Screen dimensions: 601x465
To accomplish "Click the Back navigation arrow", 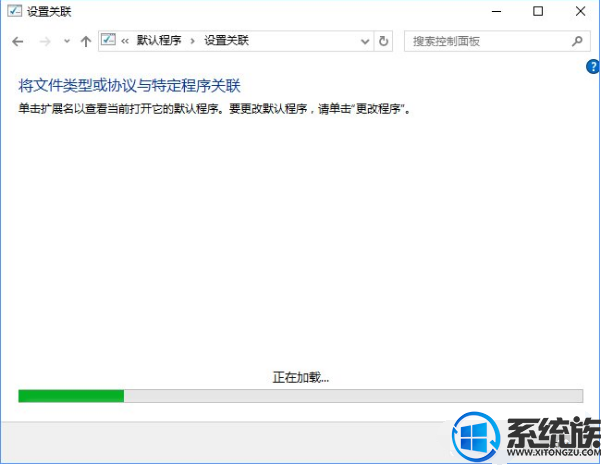I will [x=18, y=41].
